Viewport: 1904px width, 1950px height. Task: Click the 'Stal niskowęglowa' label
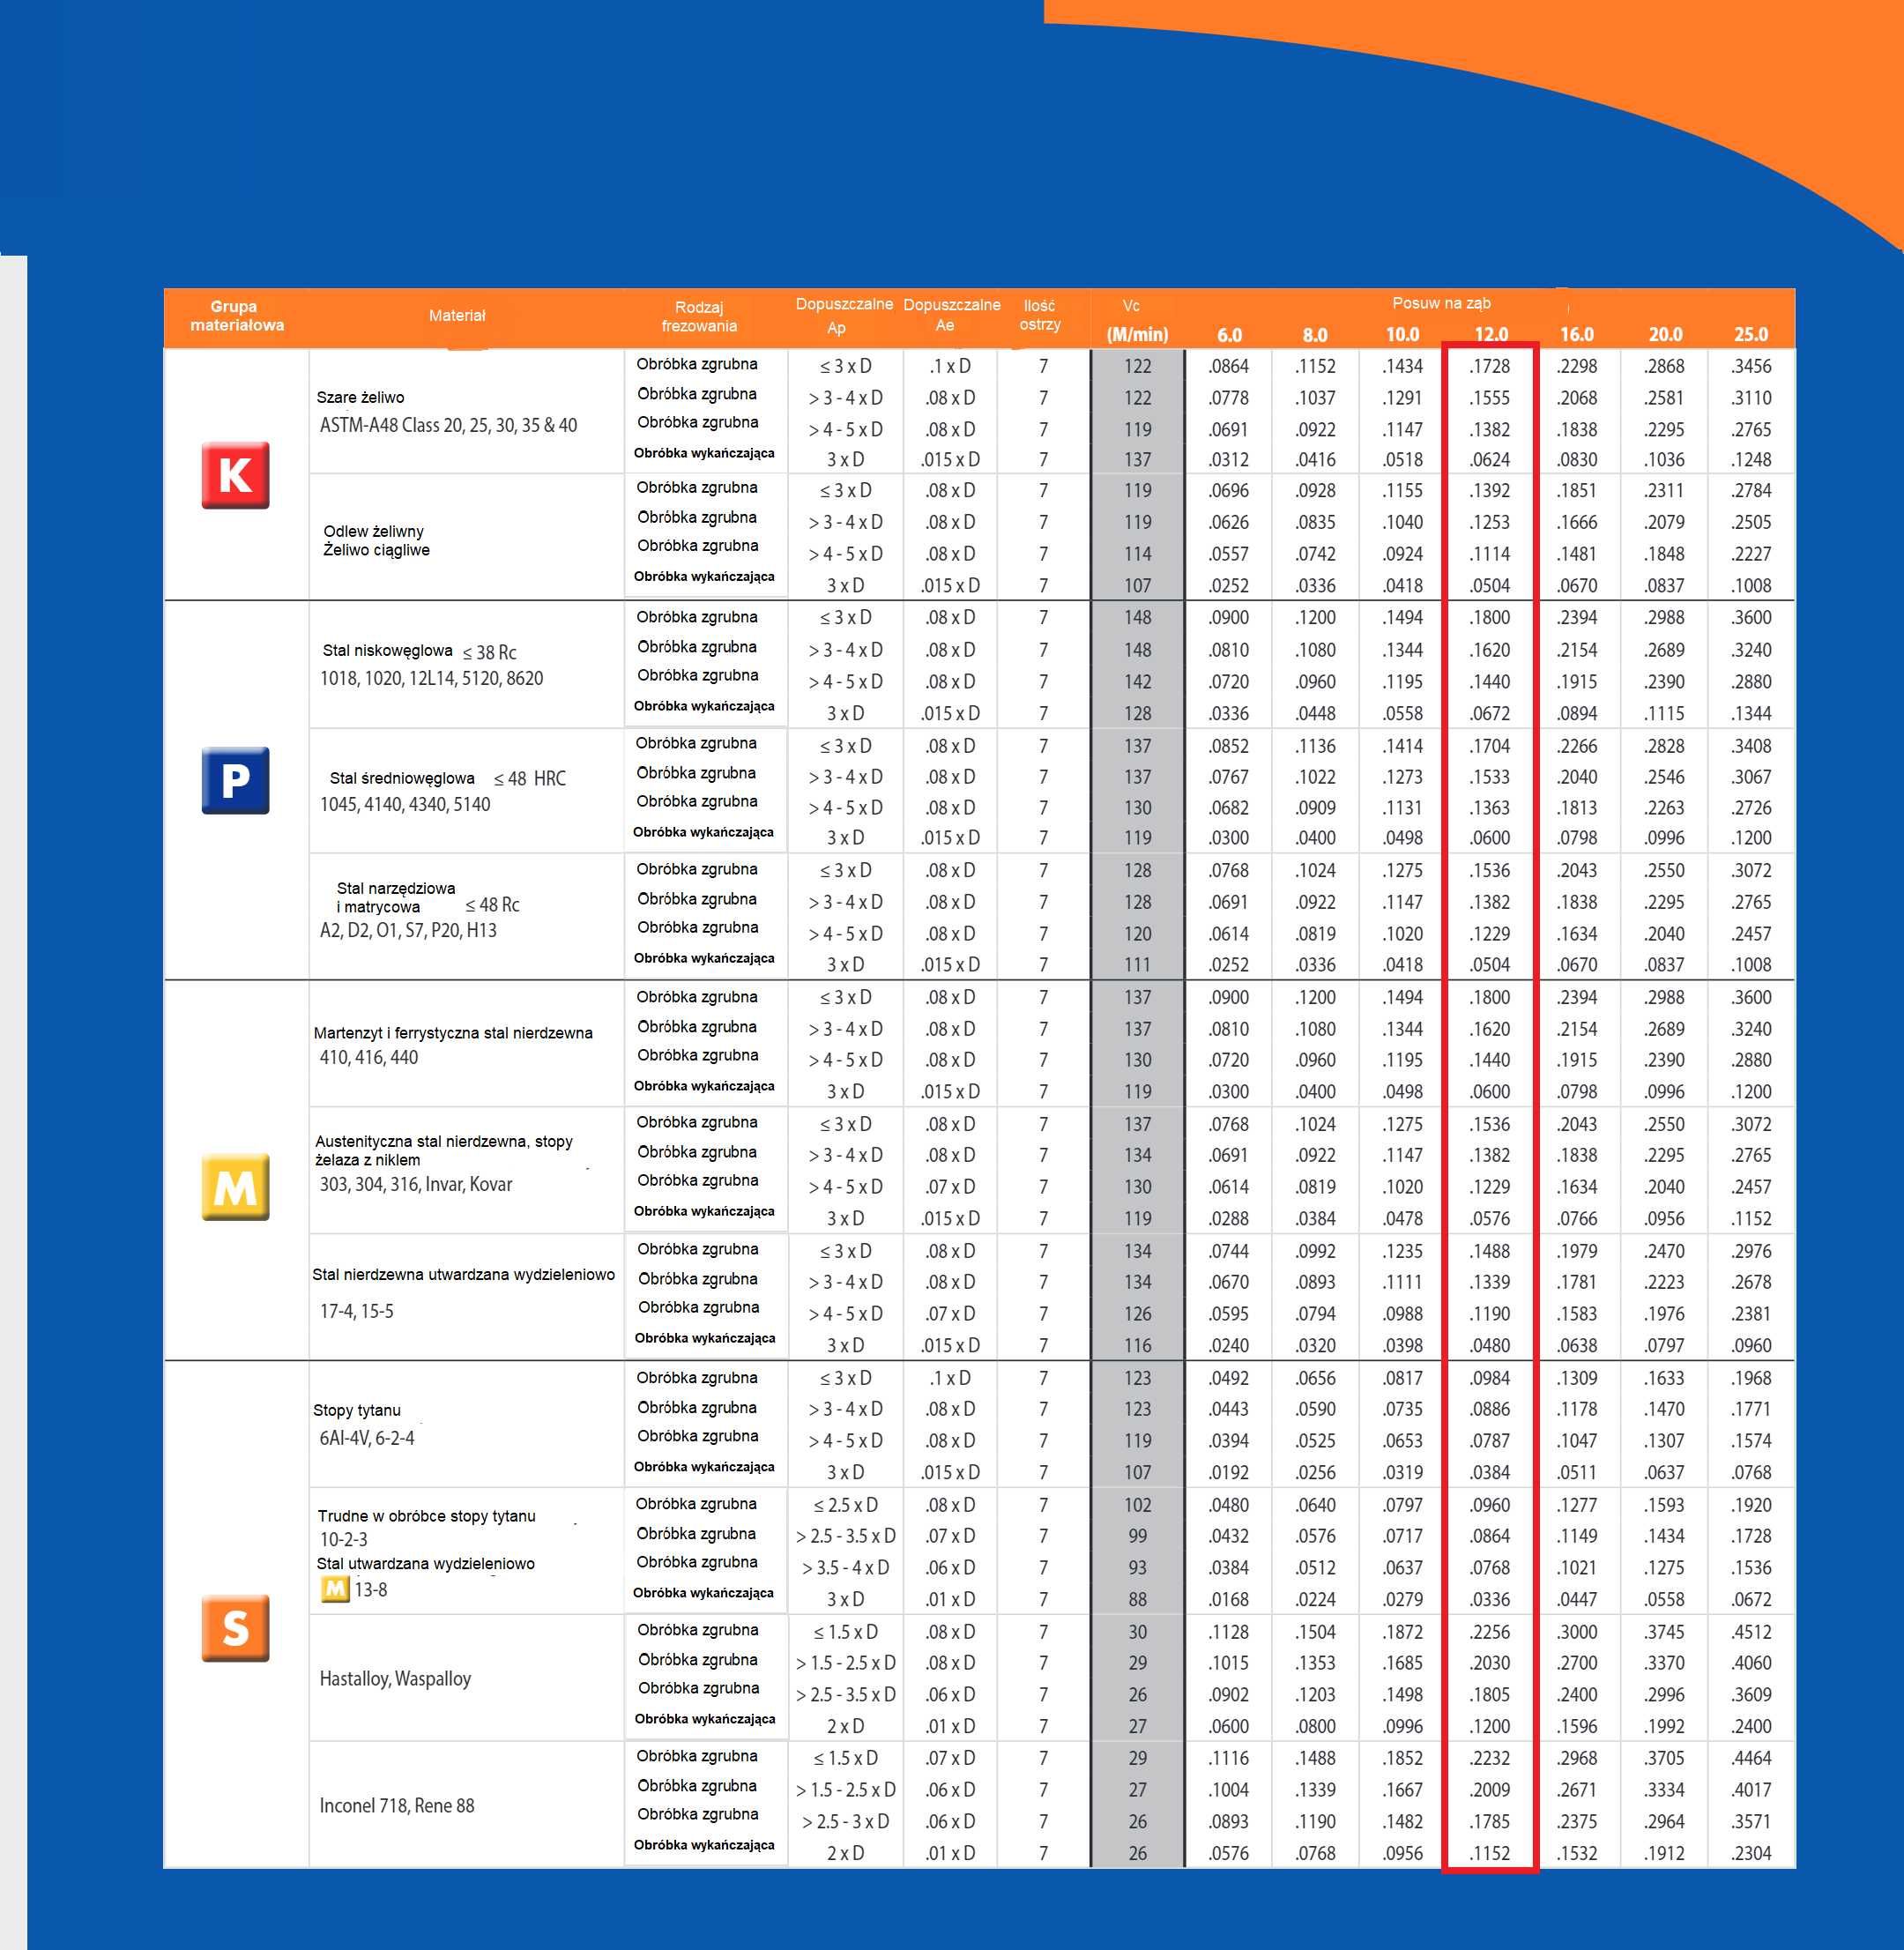click(x=387, y=650)
